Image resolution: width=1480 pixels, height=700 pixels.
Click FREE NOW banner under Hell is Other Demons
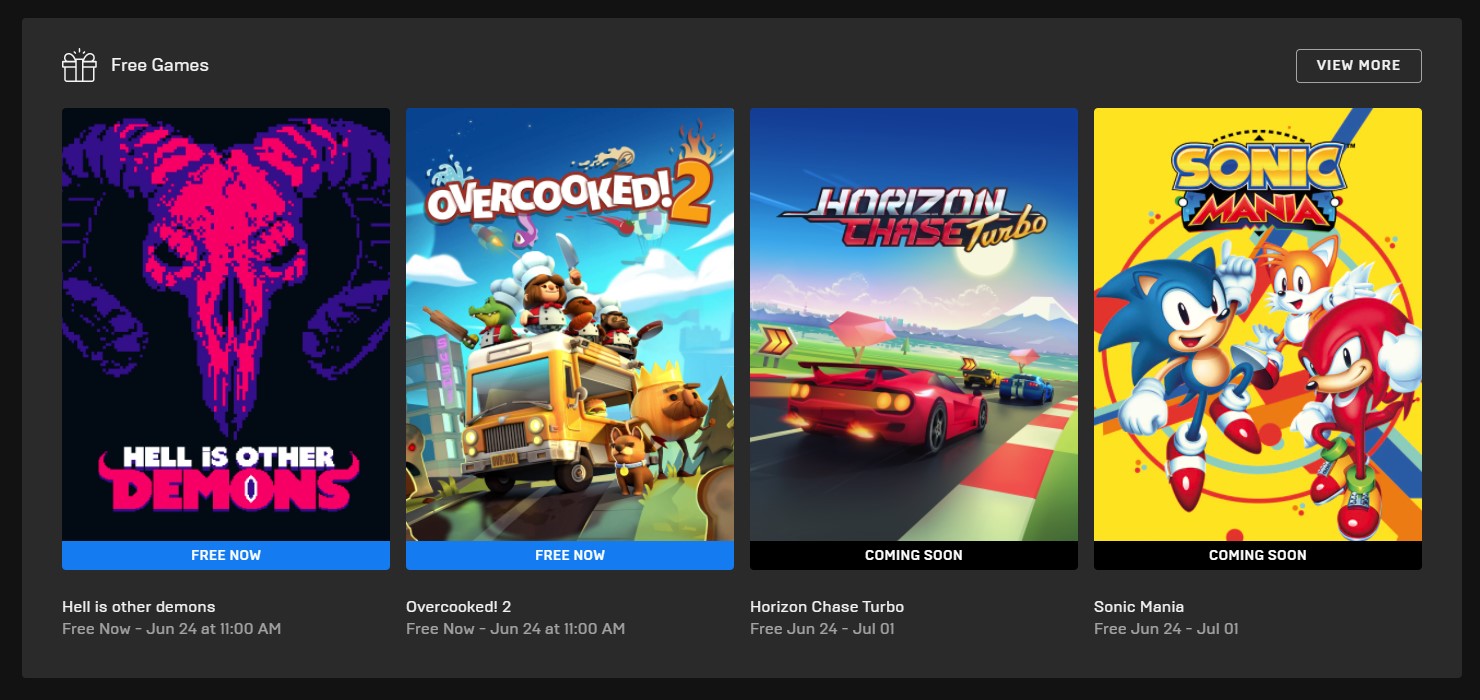(x=226, y=555)
